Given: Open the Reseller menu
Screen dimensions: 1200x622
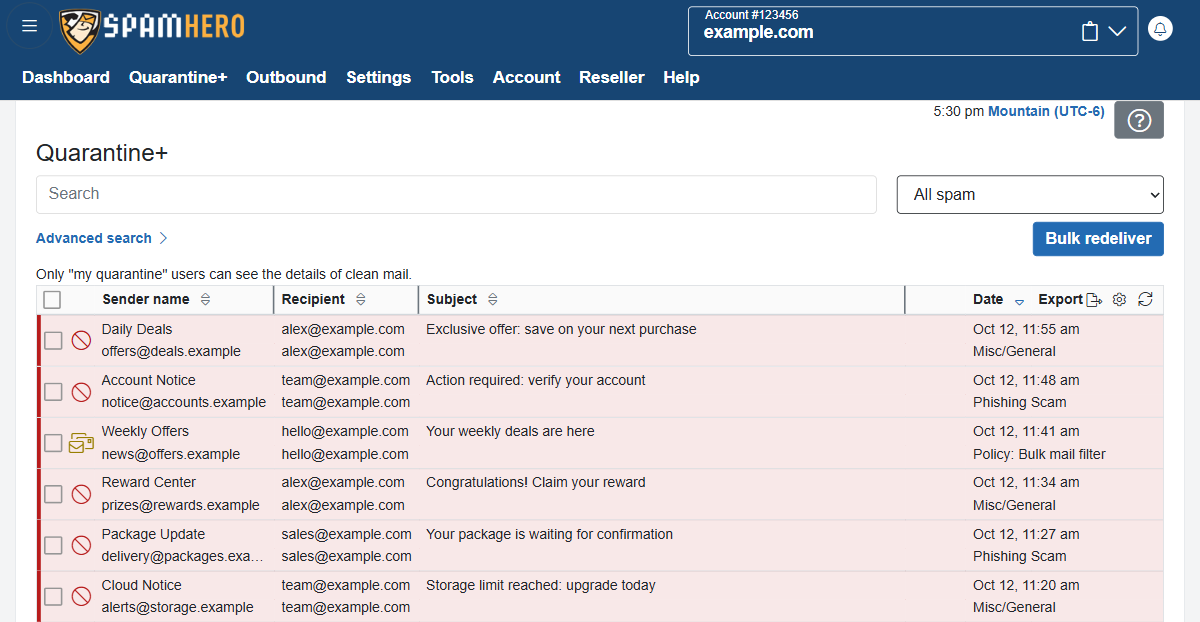Looking at the screenshot, I should pyautogui.click(x=612, y=77).
